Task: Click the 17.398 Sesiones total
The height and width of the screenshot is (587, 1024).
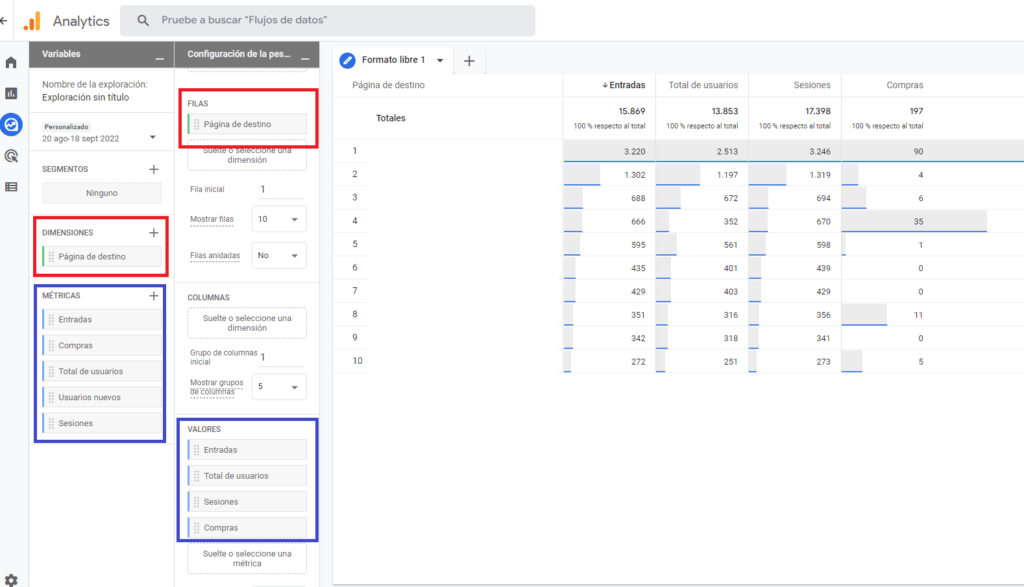Action: click(818, 111)
